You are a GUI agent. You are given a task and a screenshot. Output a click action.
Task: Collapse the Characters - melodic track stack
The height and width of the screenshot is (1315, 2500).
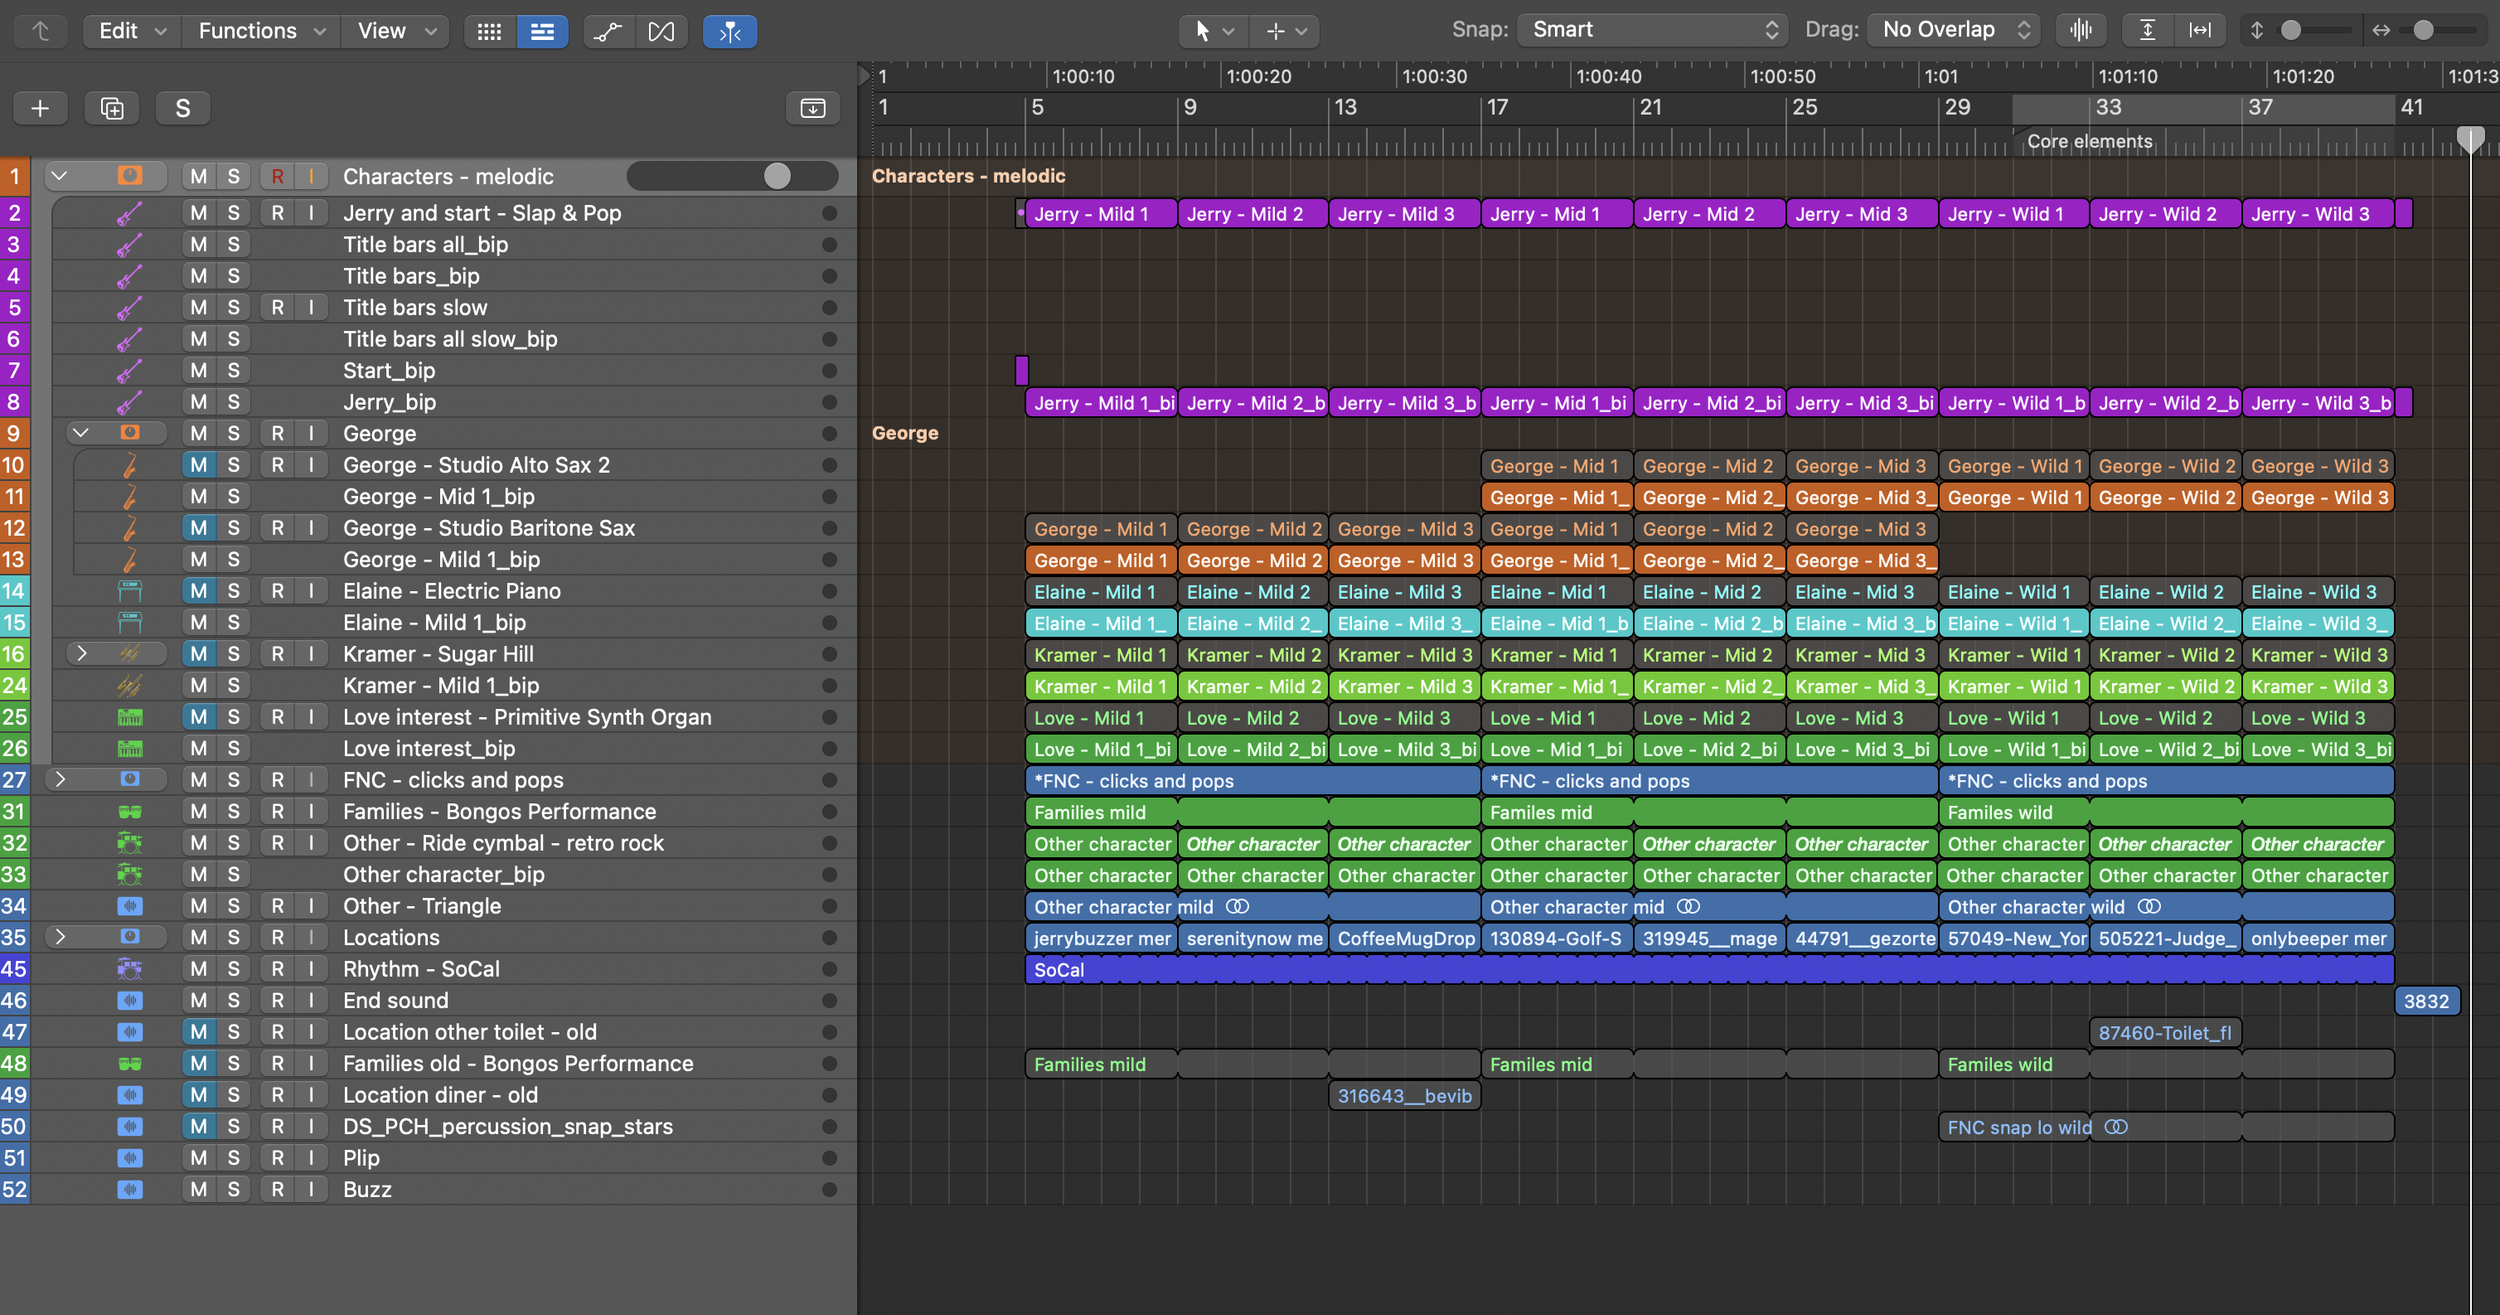[59, 176]
